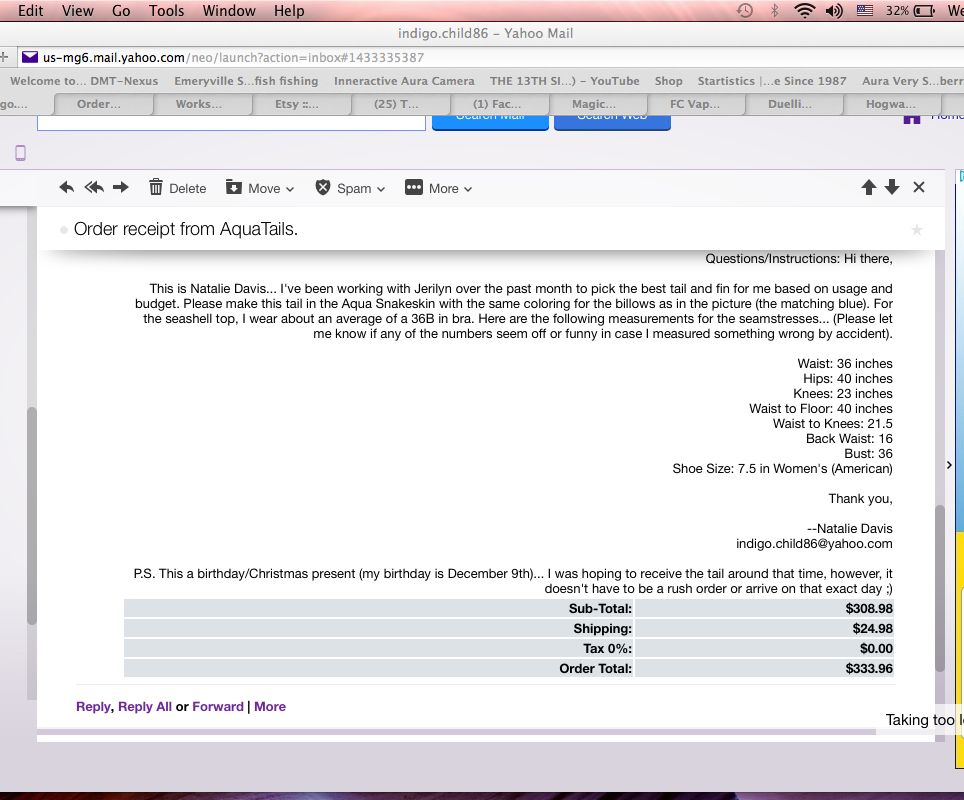Open the Help menu
The width and height of the screenshot is (964, 800).
coord(289,10)
